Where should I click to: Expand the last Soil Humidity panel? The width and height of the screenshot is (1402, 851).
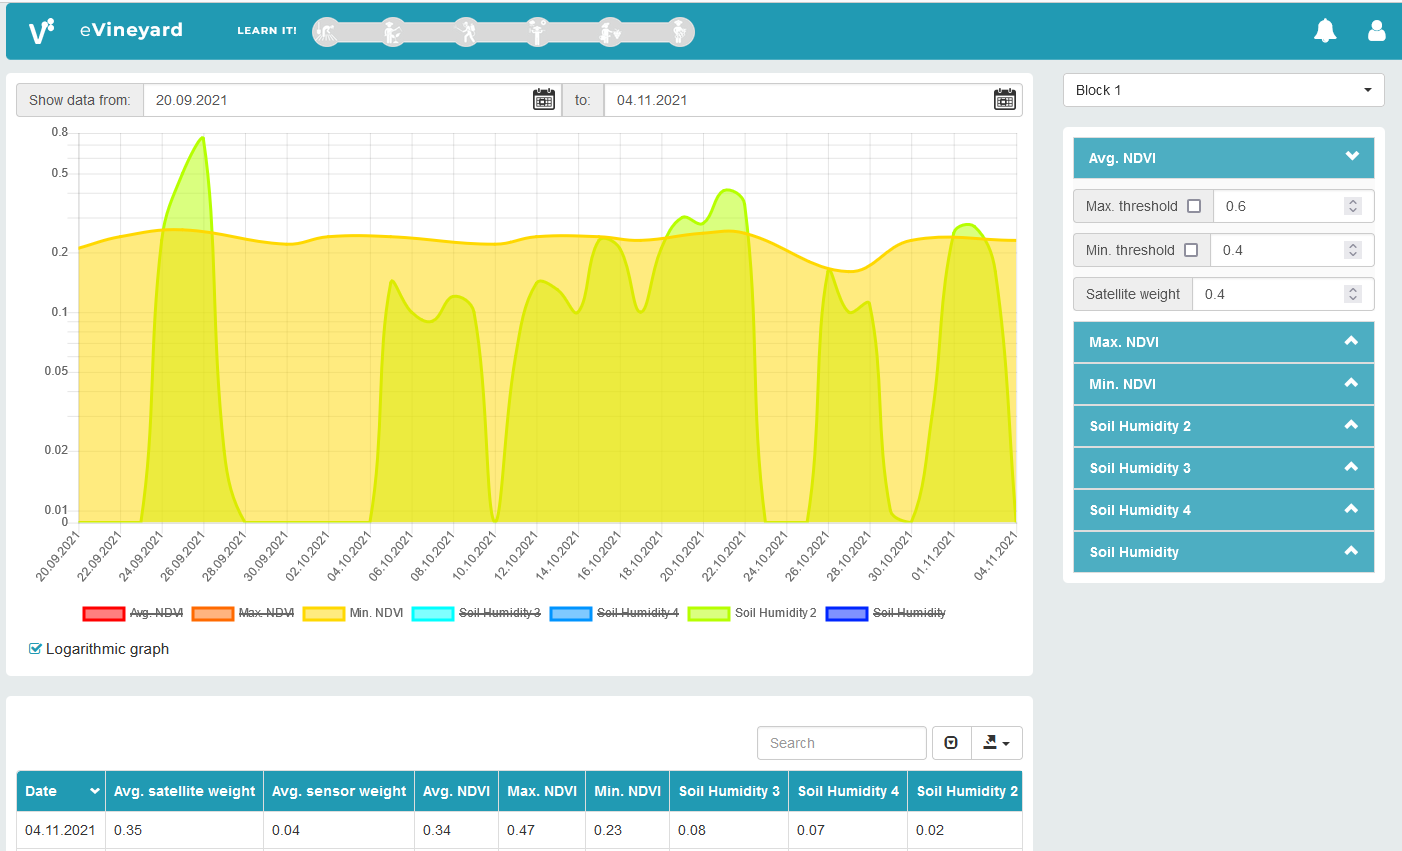pyautogui.click(x=1224, y=552)
